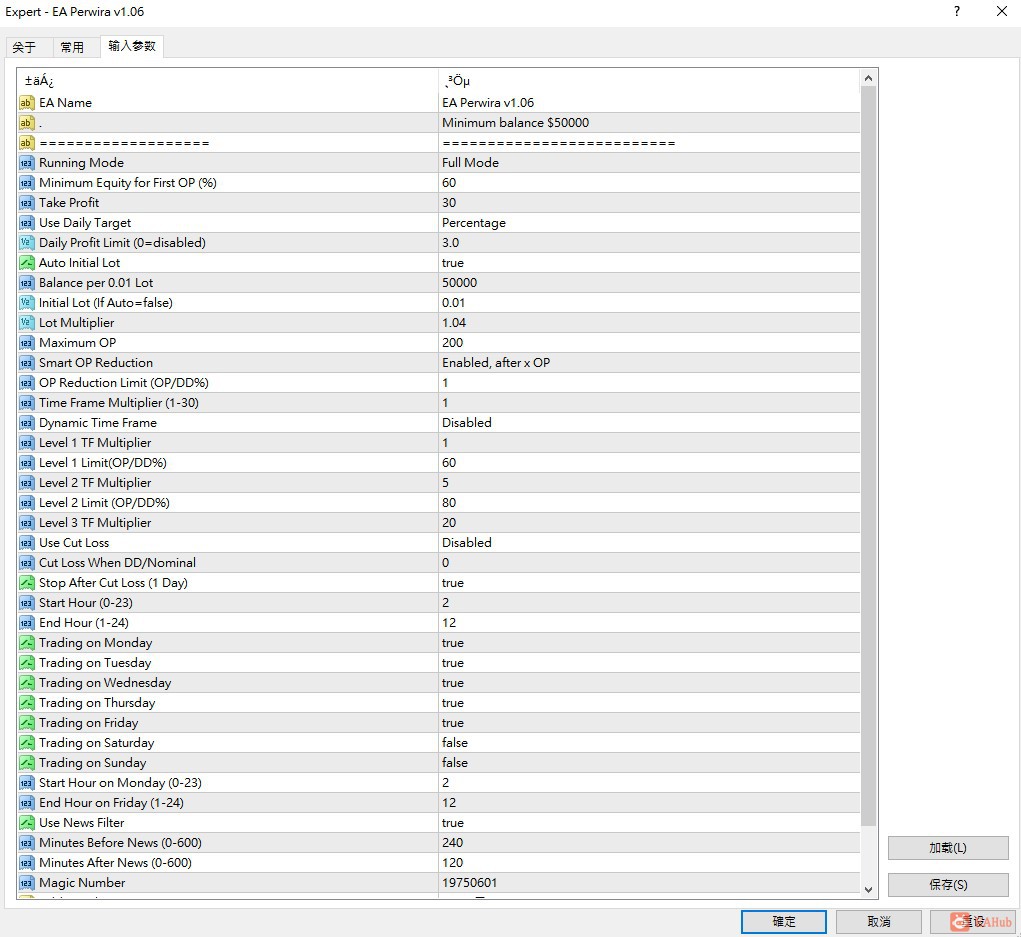Viewport: 1021px width, 937px height.
Task: Click the icon beside Lot Multiplier
Action: [26, 323]
